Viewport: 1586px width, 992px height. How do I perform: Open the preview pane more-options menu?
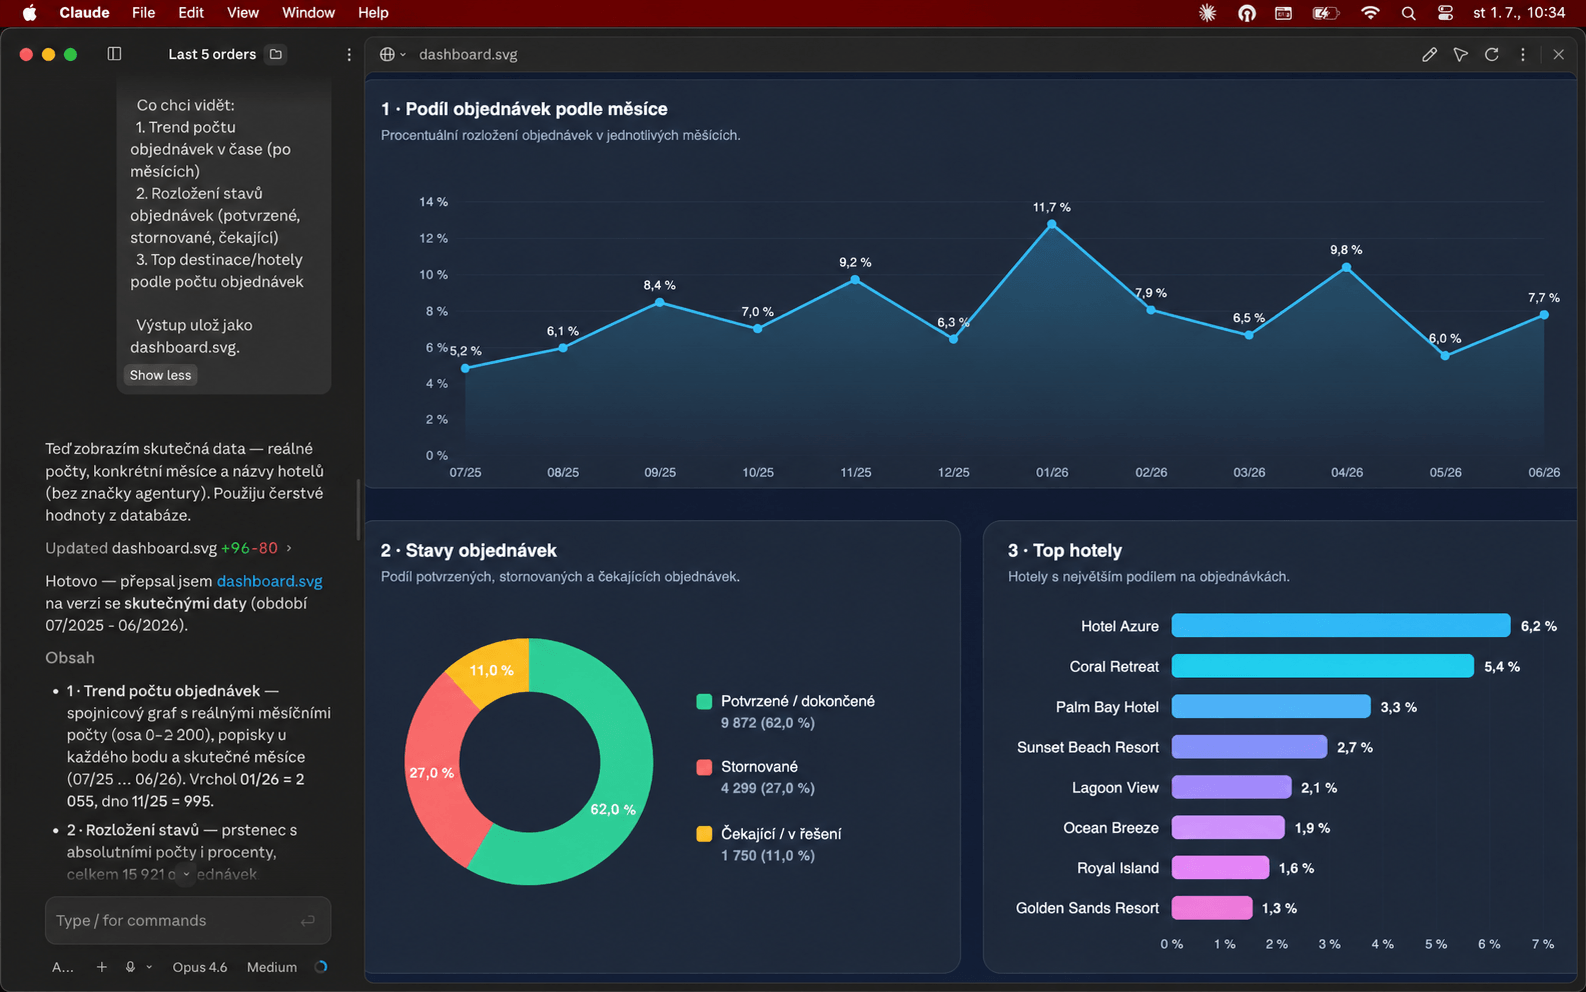tap(1523, 55)
